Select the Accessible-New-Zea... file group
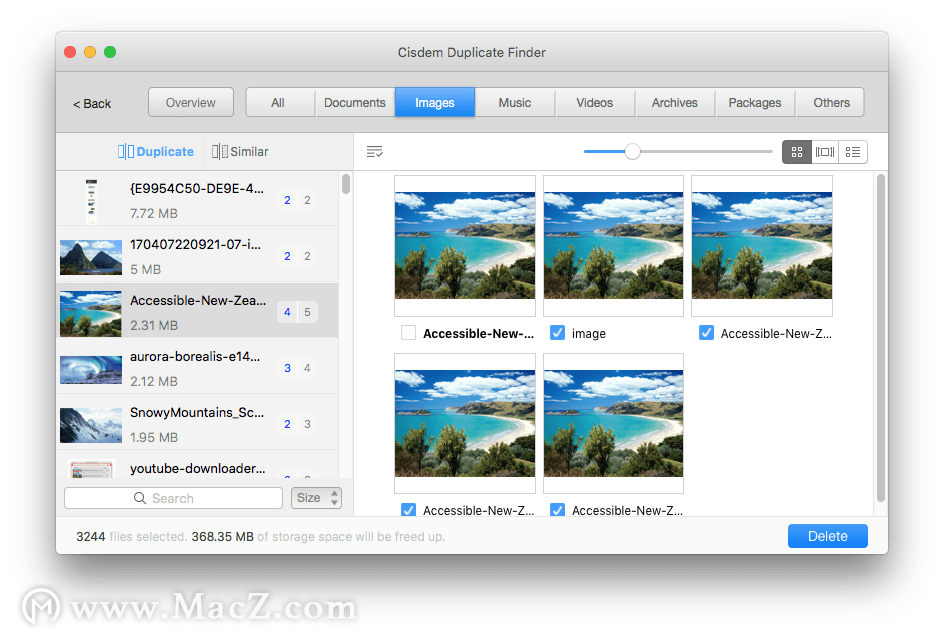 197,312
